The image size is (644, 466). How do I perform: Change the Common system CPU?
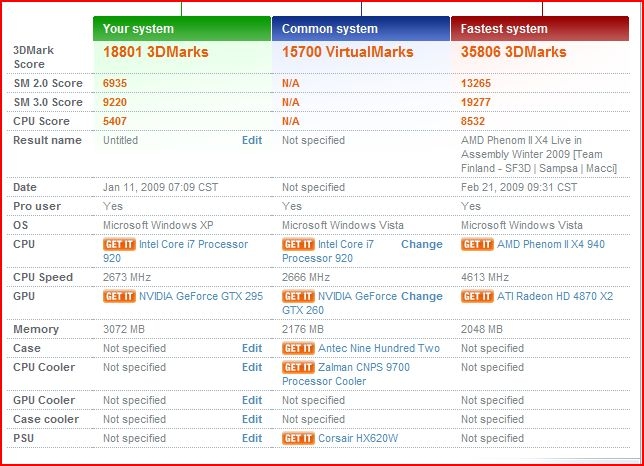[421, 244]
